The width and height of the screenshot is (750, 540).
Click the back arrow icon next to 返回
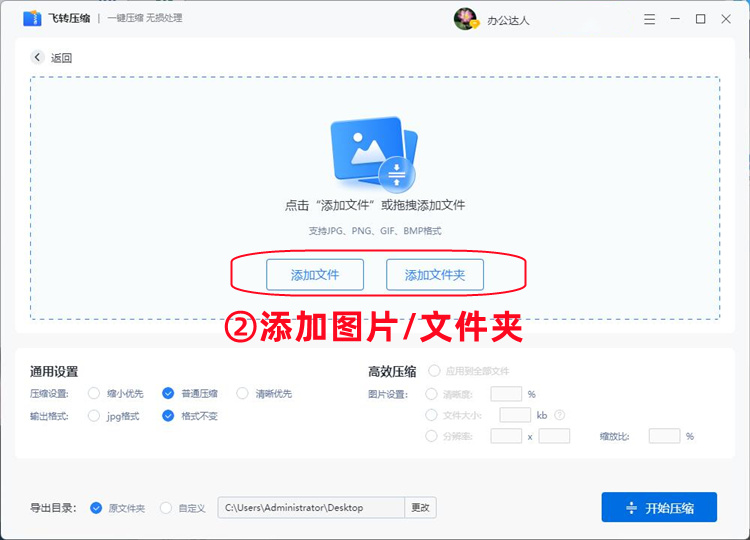(x=37, y=57)
